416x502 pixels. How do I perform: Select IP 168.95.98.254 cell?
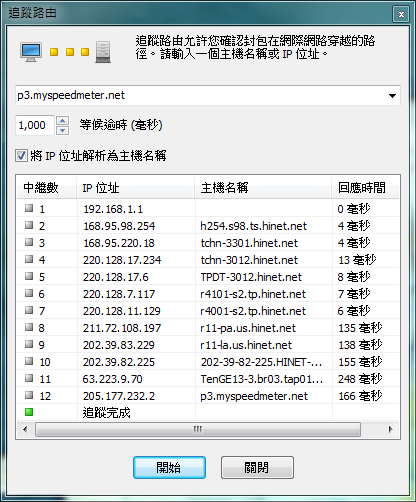click(119, 226)
